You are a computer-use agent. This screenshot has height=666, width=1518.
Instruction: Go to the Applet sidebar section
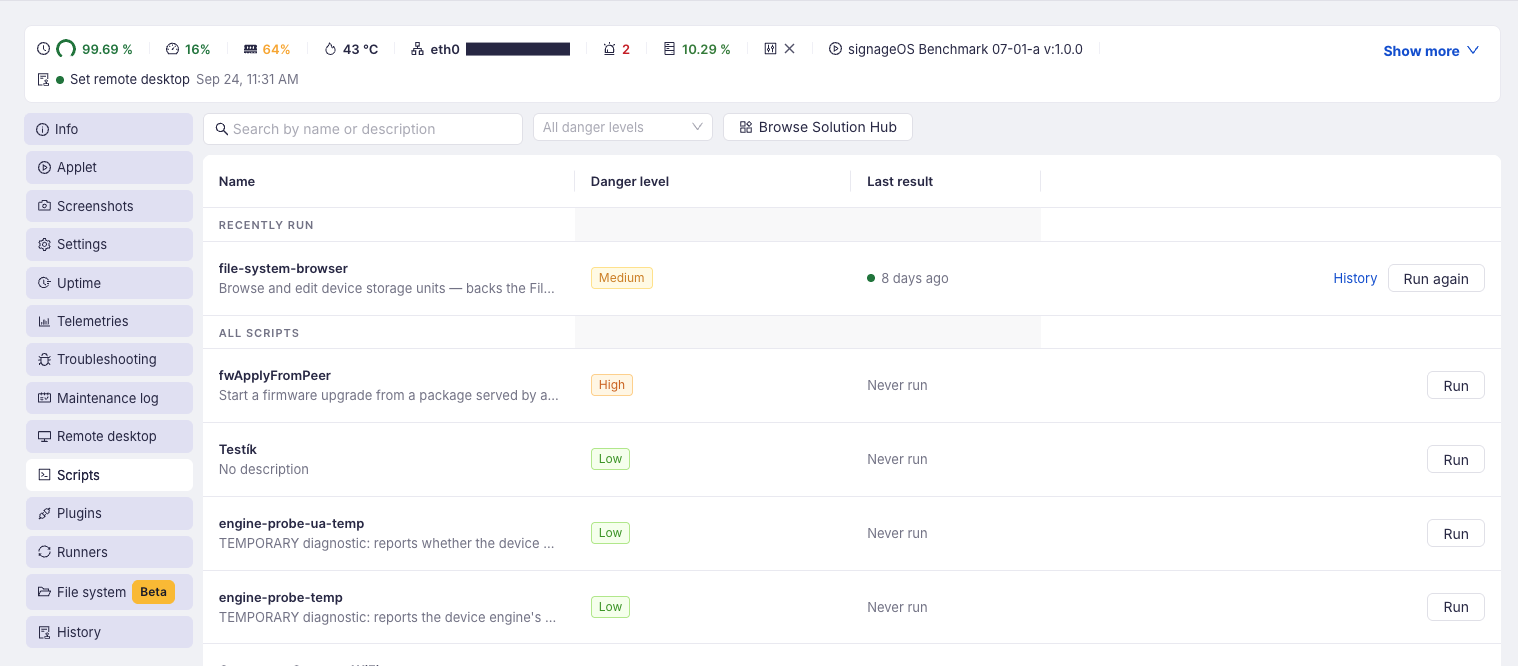pos(109,167)
